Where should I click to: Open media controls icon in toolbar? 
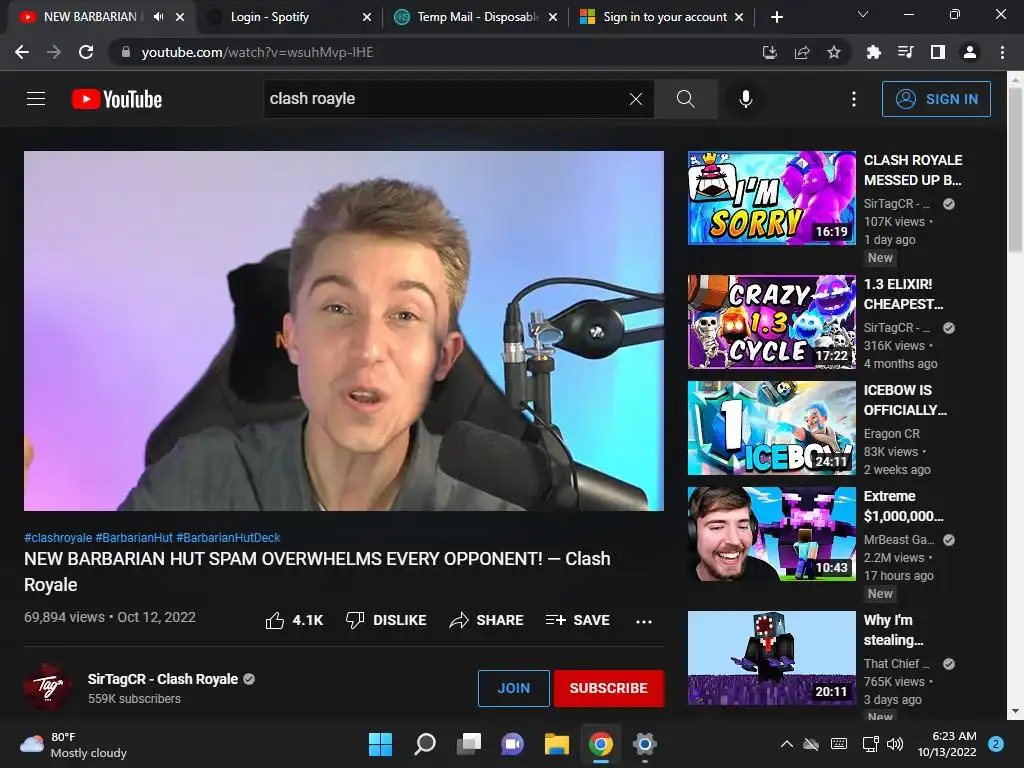[x=905, y=52]
